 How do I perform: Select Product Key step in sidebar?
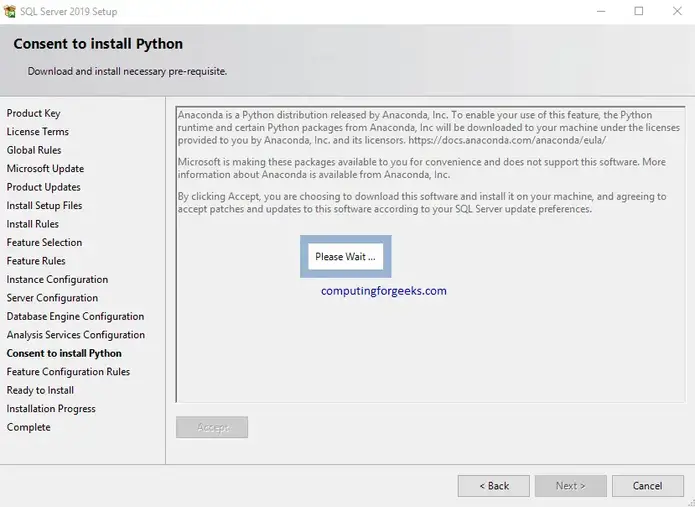point(33,113)
